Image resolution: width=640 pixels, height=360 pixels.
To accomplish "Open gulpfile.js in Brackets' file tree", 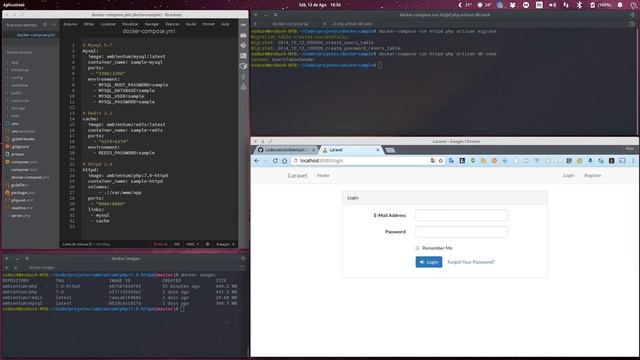I will pos(20,185).
